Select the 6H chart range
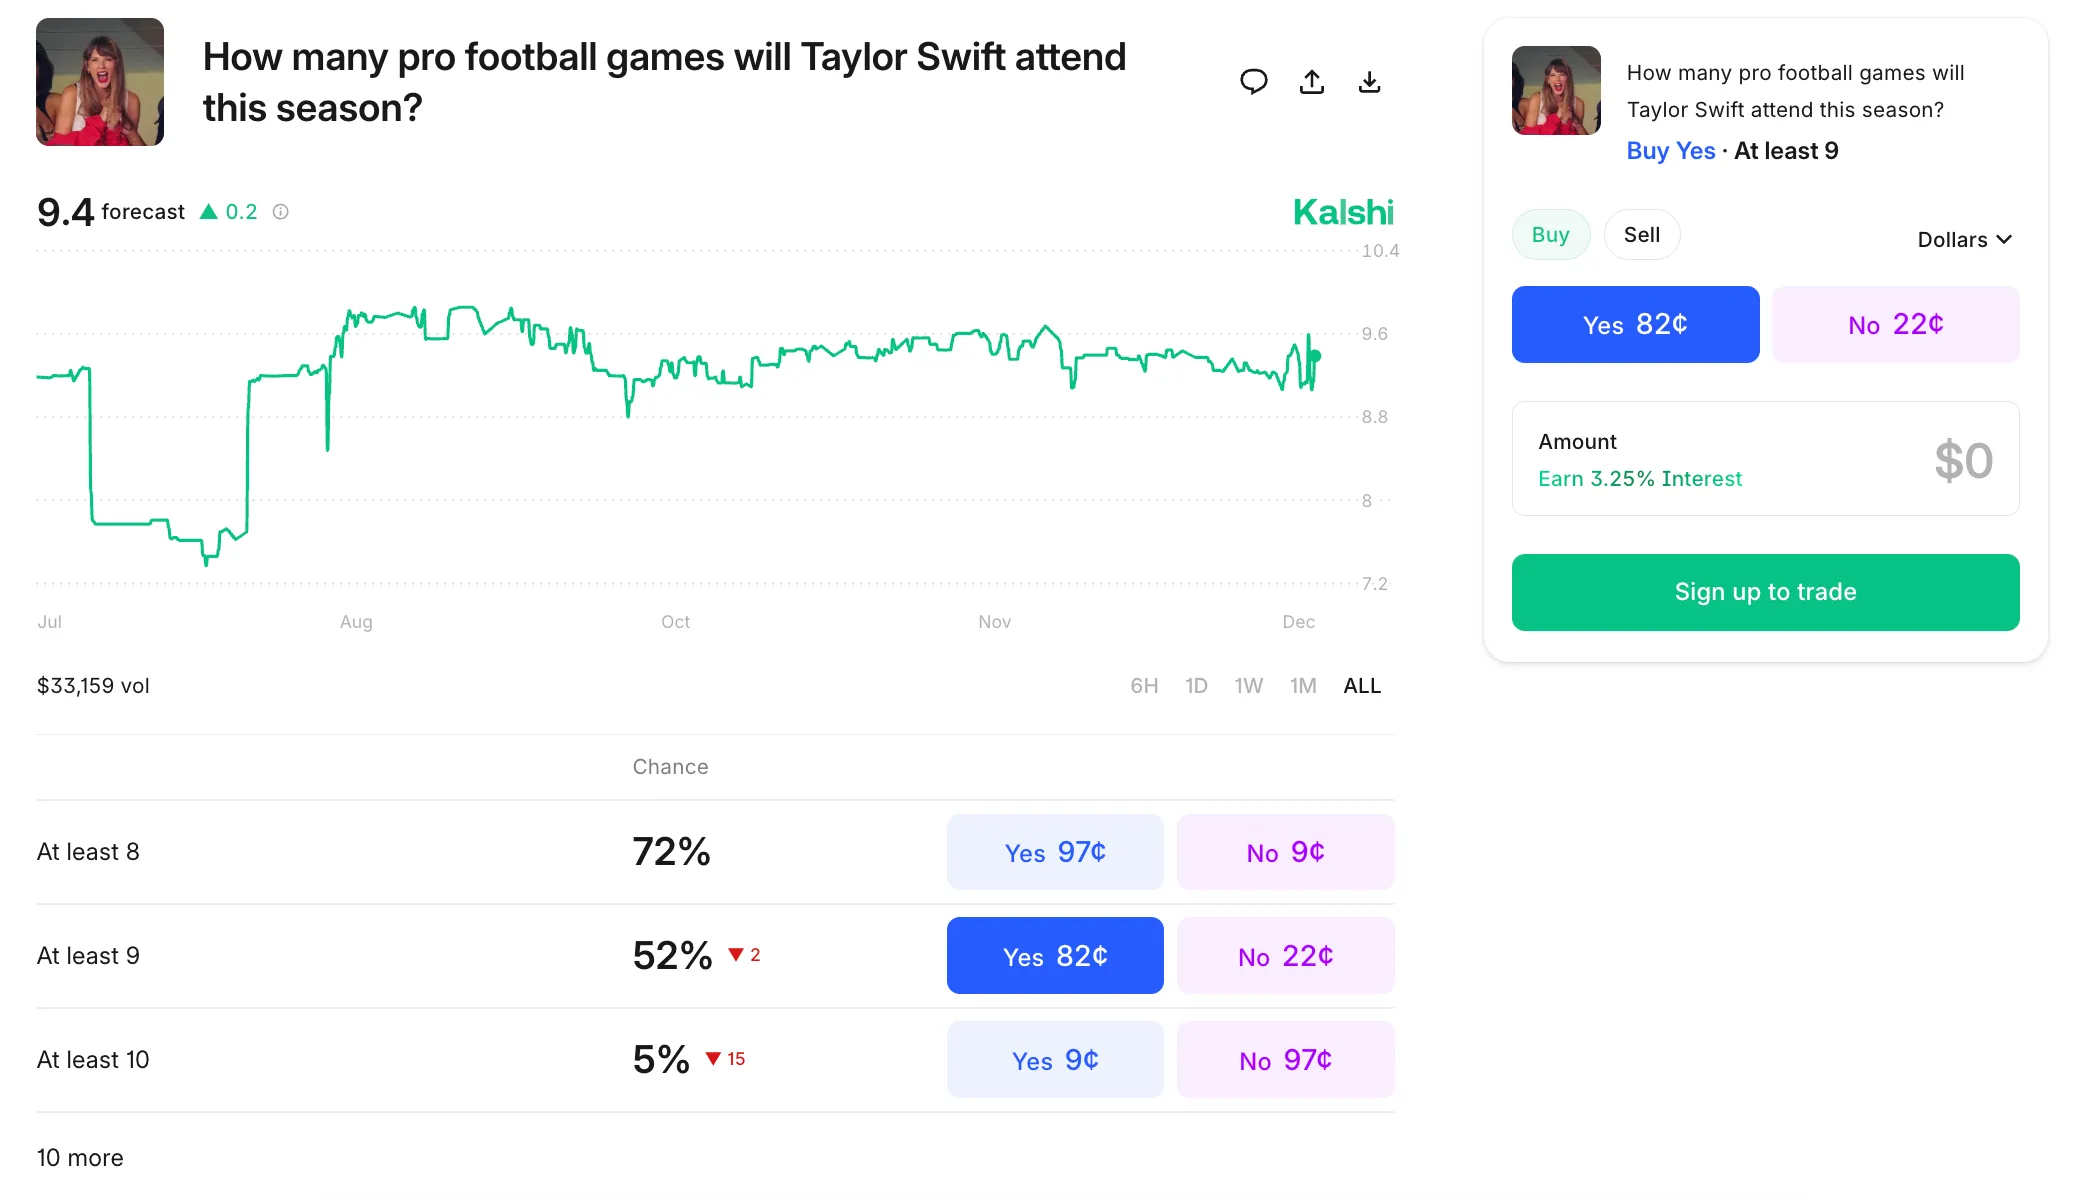 pyautogui.click(x=1144, y=686)
